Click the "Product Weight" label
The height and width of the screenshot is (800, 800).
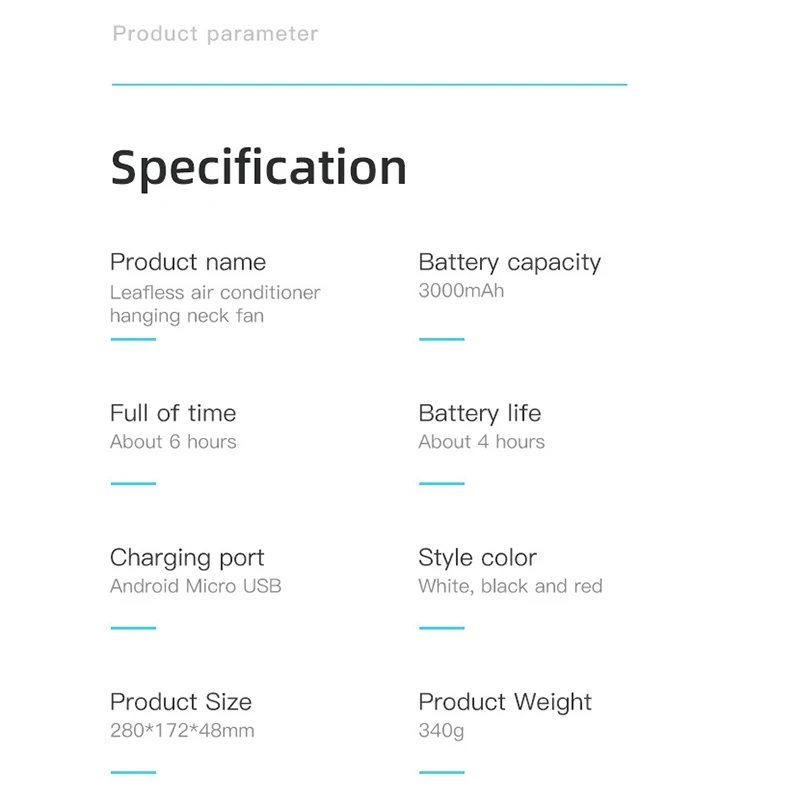[x=505, y=702]
